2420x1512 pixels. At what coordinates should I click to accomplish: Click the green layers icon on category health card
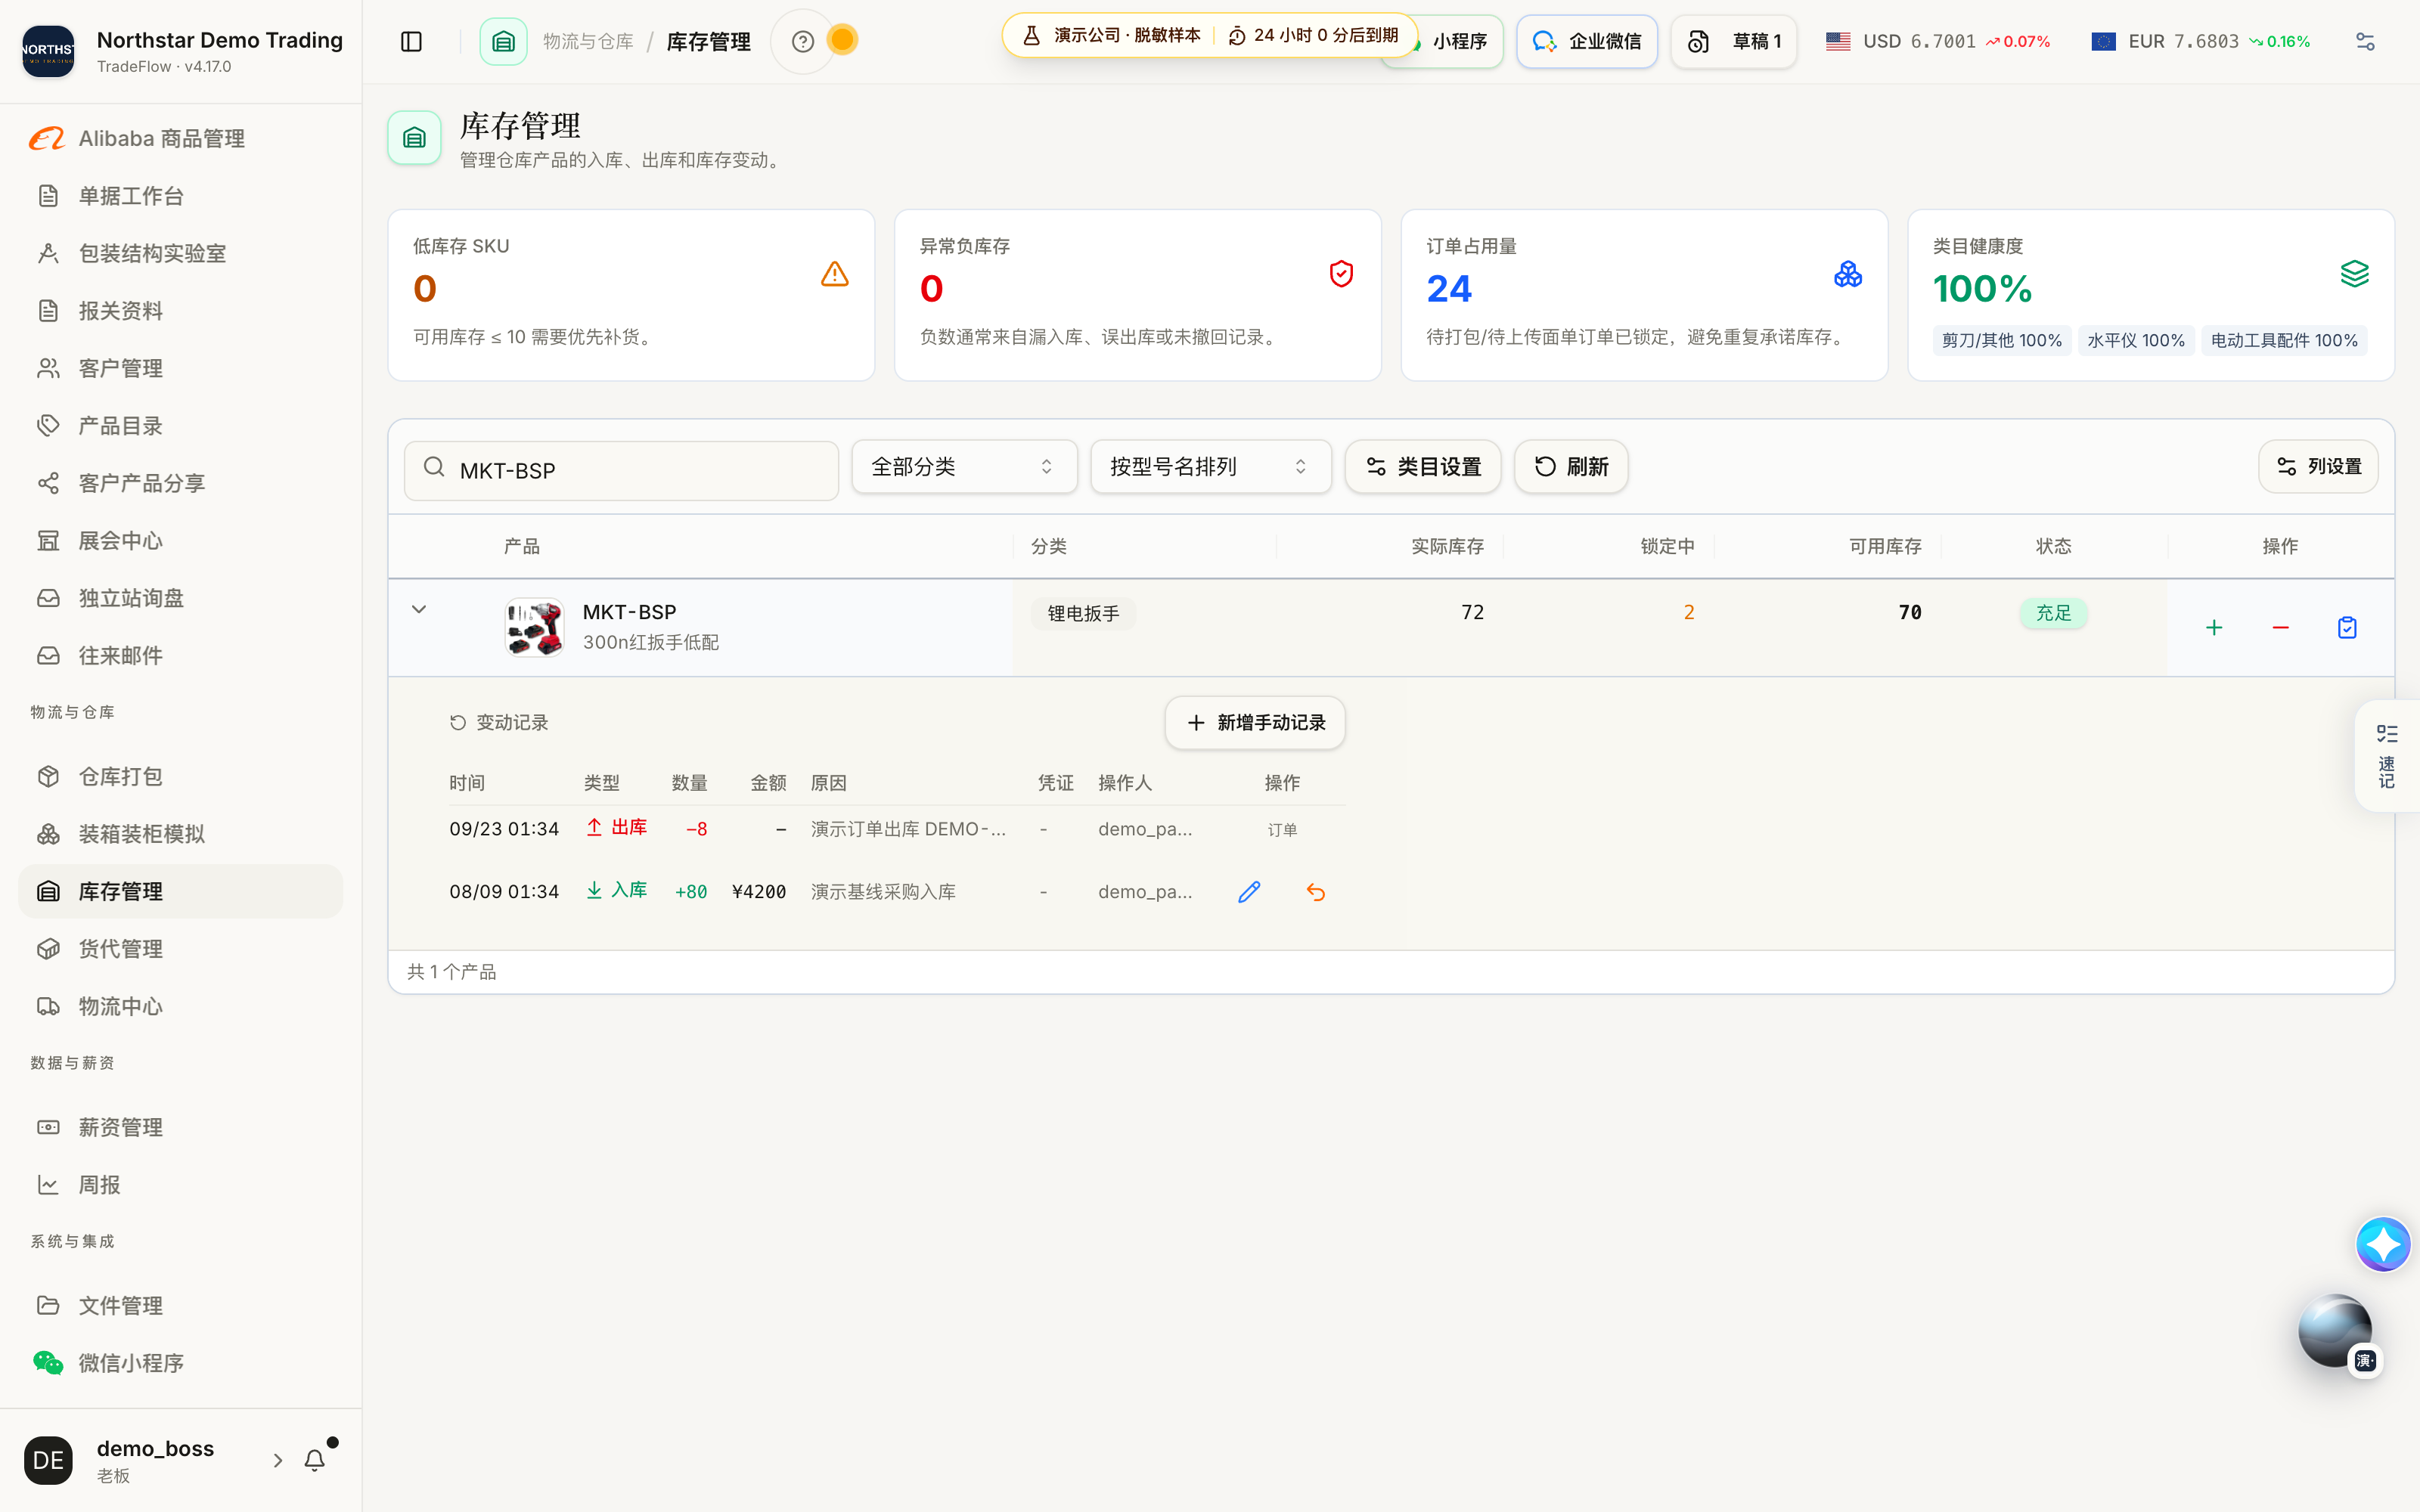point(2354,274)
